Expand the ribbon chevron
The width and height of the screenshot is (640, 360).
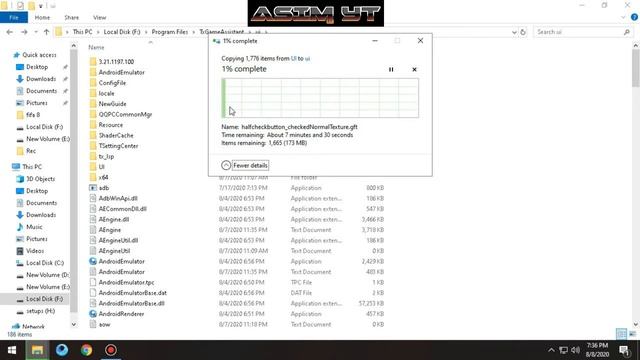(623, 18)
